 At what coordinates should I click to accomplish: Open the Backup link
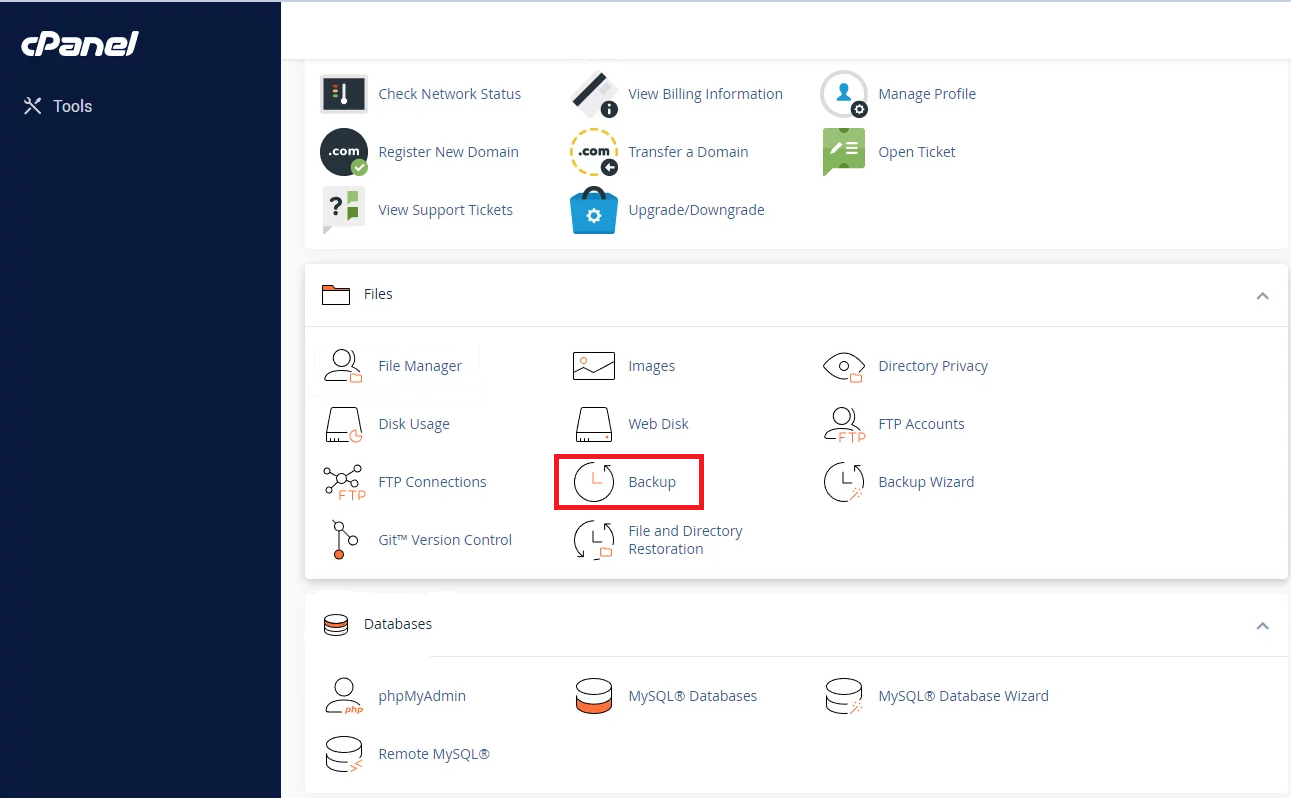click(652, 482)
